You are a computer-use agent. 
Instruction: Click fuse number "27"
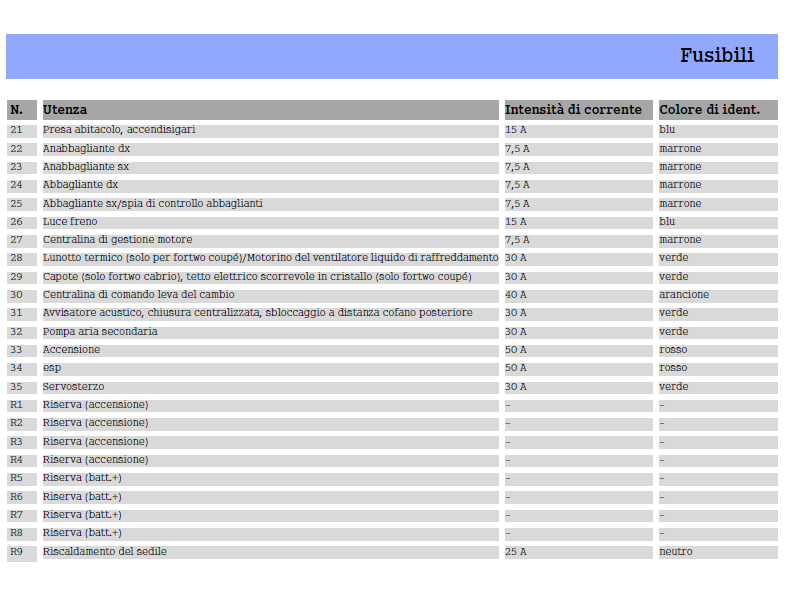[16, 240]
